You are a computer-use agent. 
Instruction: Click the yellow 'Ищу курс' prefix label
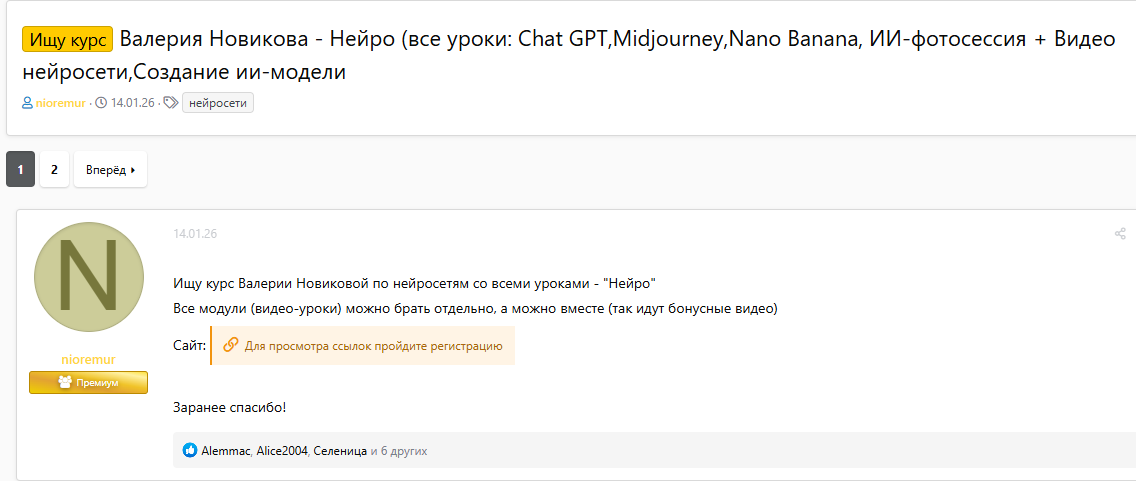pos(67,39)
